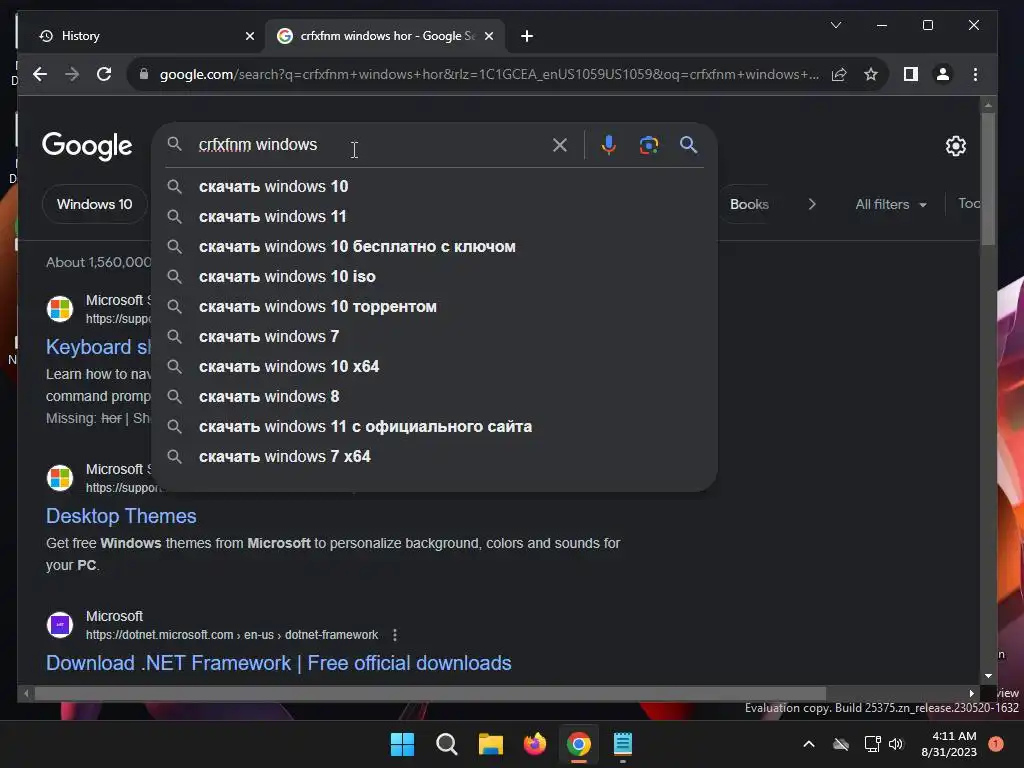Launch Firefox from taskbar
The width and height of the screenshot is (1024, 768).
535,744
